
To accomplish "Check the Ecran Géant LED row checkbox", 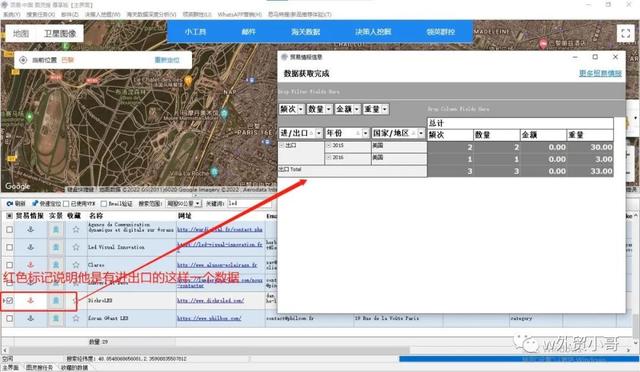I will 9,319.
